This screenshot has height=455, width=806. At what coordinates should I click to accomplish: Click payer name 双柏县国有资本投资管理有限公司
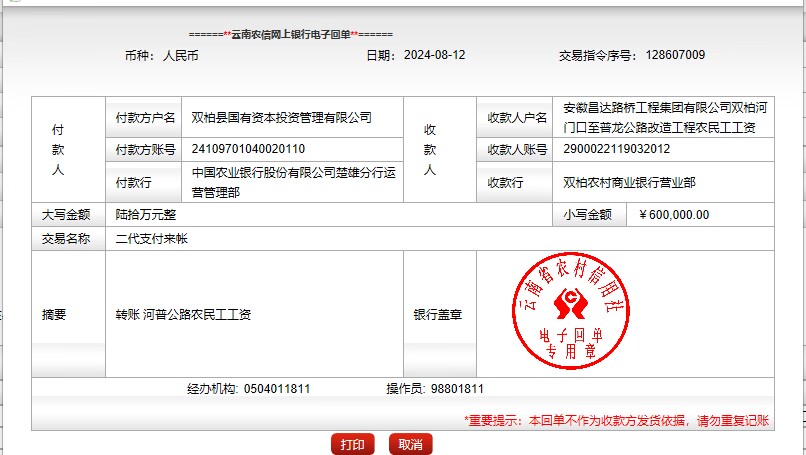(282, 118)
